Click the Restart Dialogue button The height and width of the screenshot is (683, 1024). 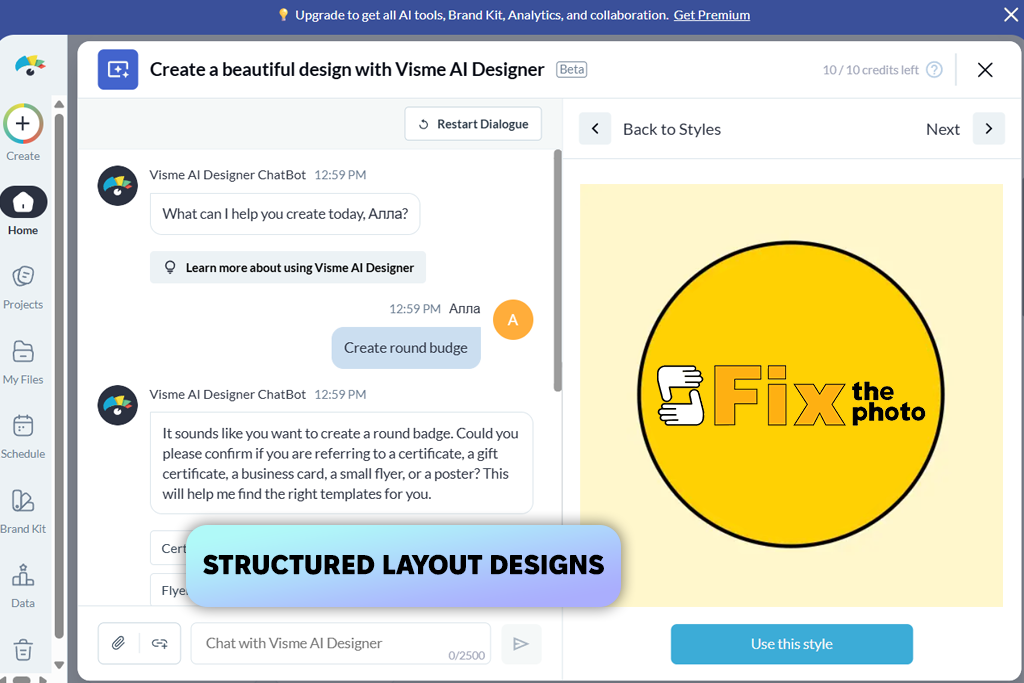point(473,124)
